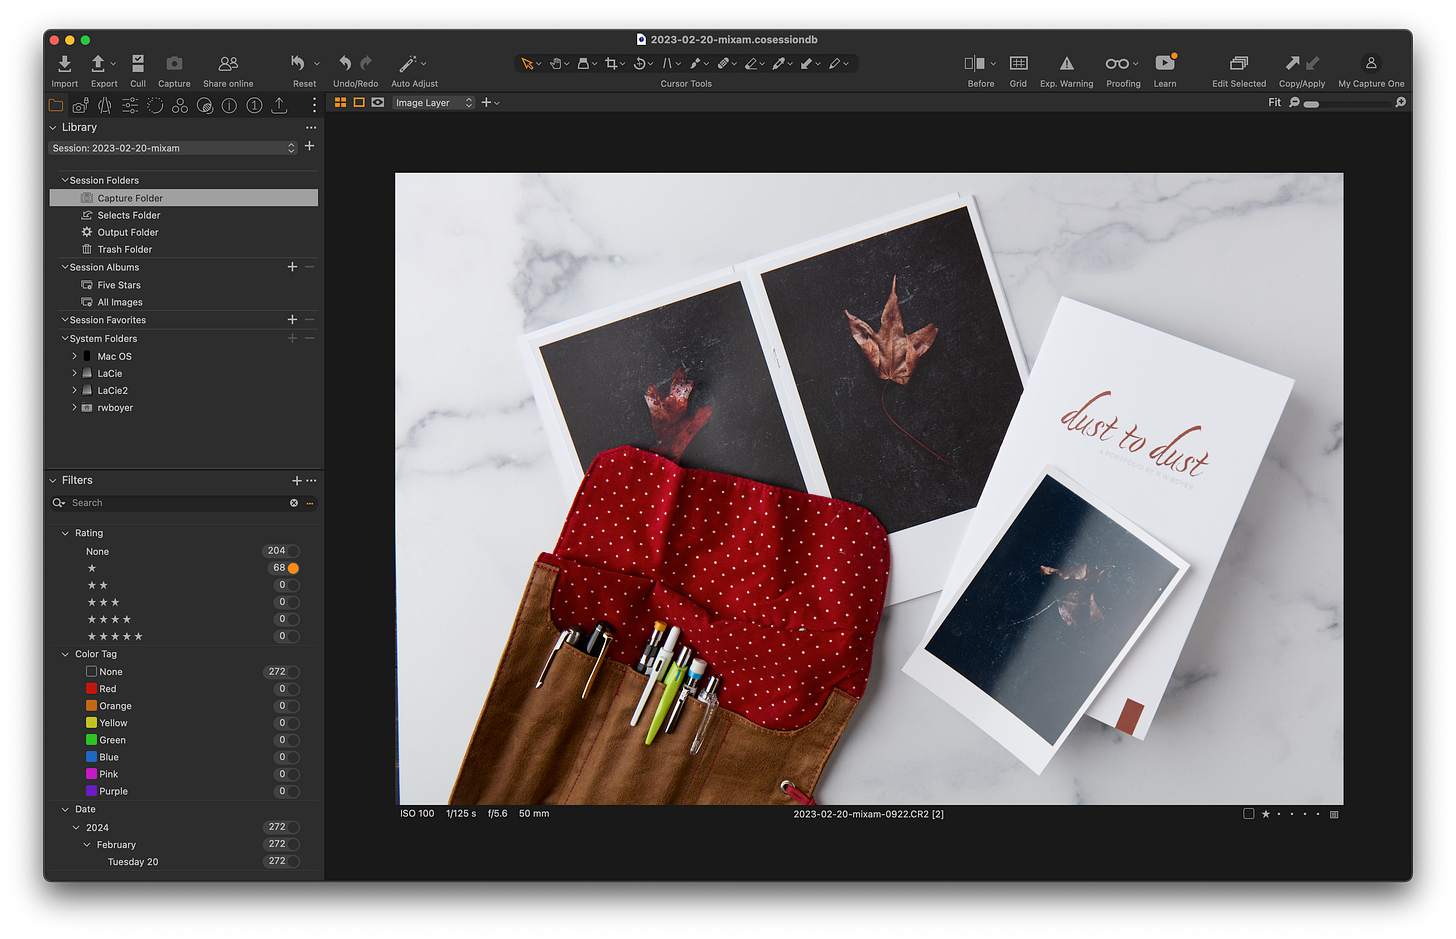Viewport: 1456px width, 939px height.
Task: Expand the rwboyer folder under System Folders
Action: click(73, 407)
